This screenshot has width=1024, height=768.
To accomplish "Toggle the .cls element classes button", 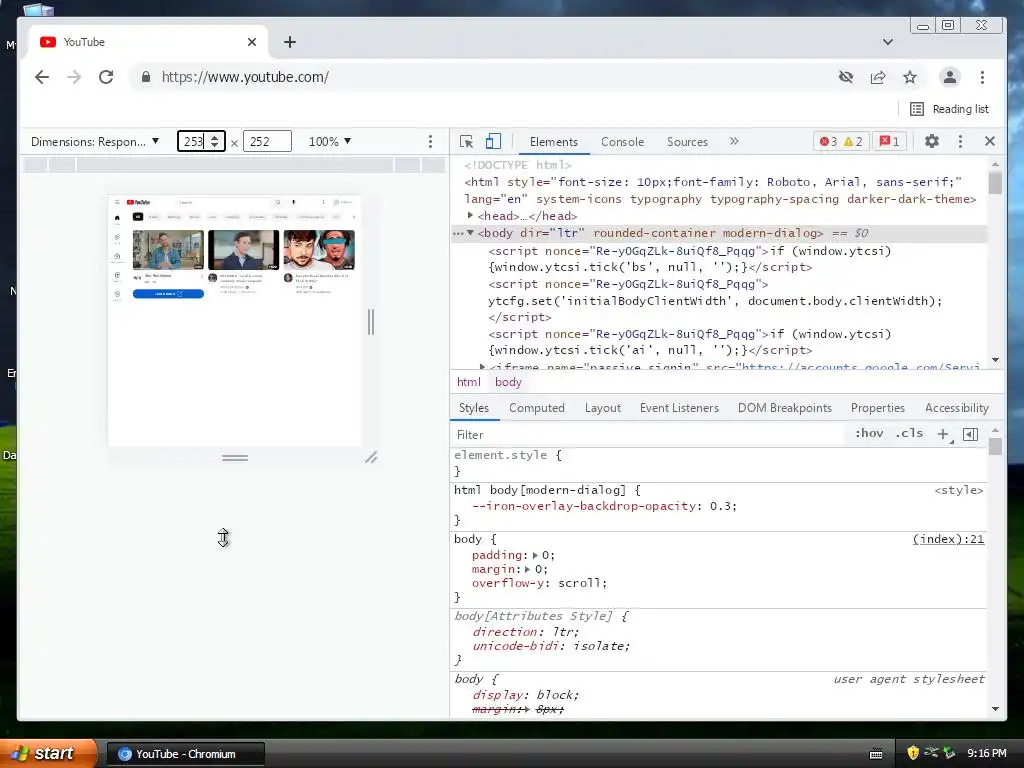I will pos(910,434).
